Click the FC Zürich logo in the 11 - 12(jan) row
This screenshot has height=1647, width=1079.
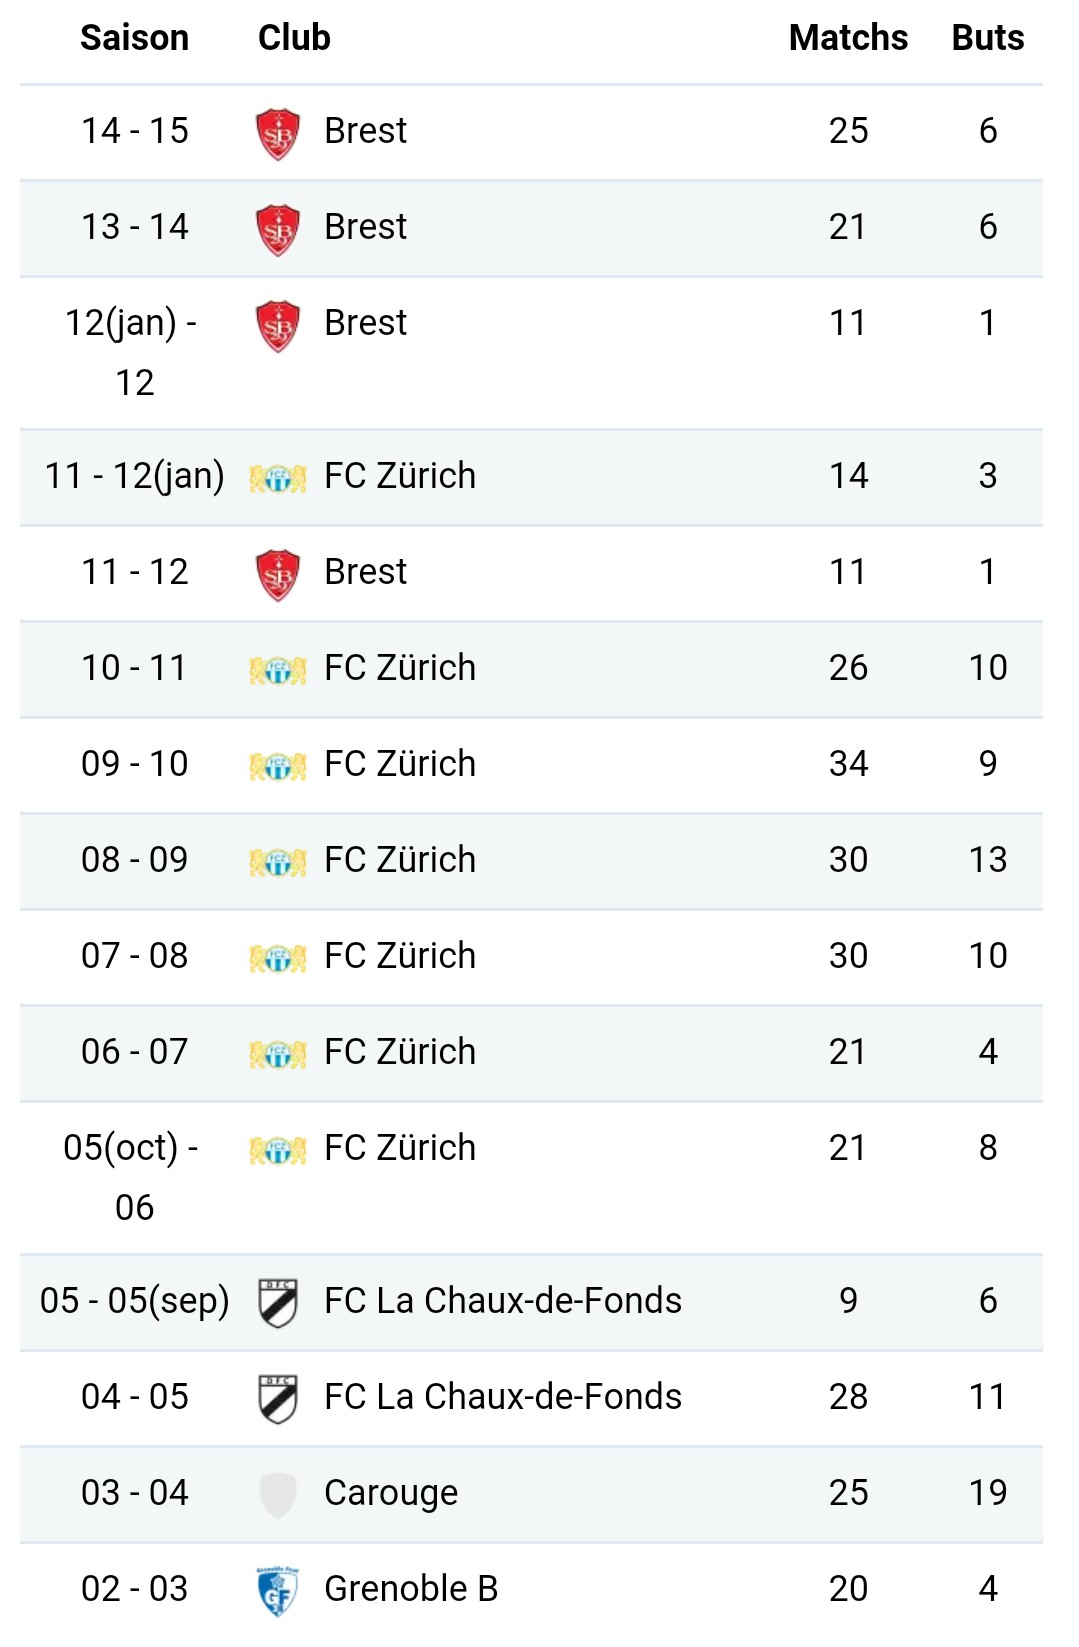(x=278, y=478)
